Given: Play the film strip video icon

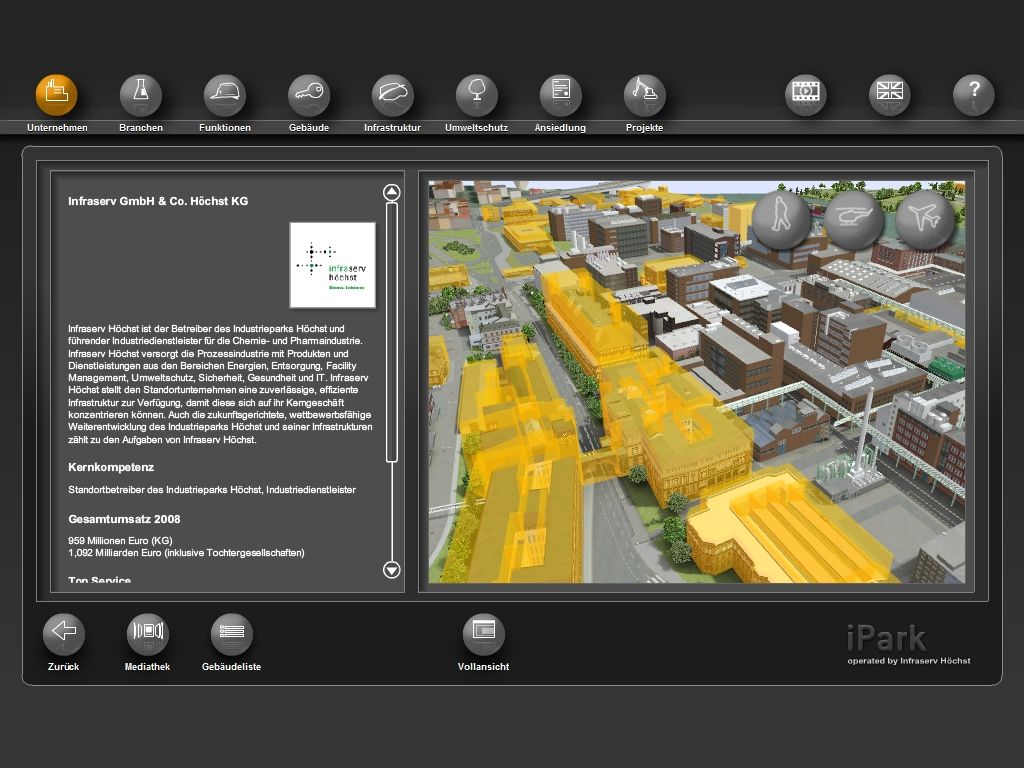Looking at the screenshot, I should pos(805,95).
